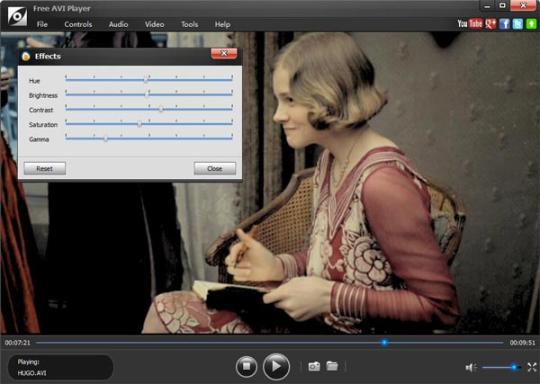Open the Controls menu
Image resolution: width=540 pixels, height=384 pixels.
click(78, 24)
